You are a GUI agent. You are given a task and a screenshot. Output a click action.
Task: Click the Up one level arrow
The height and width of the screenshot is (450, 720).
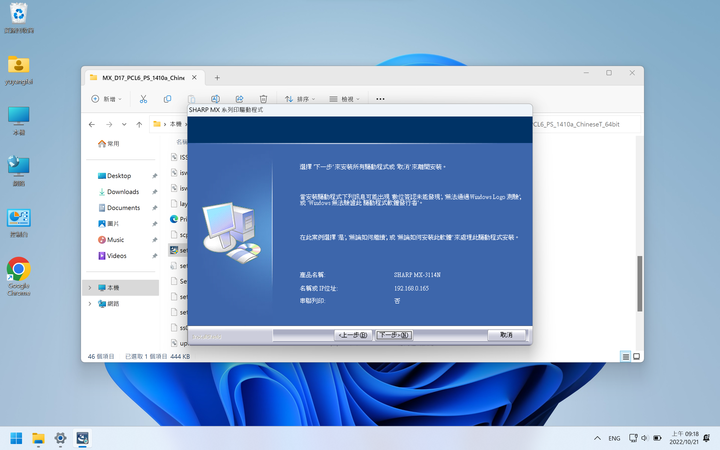pos(139,124)
